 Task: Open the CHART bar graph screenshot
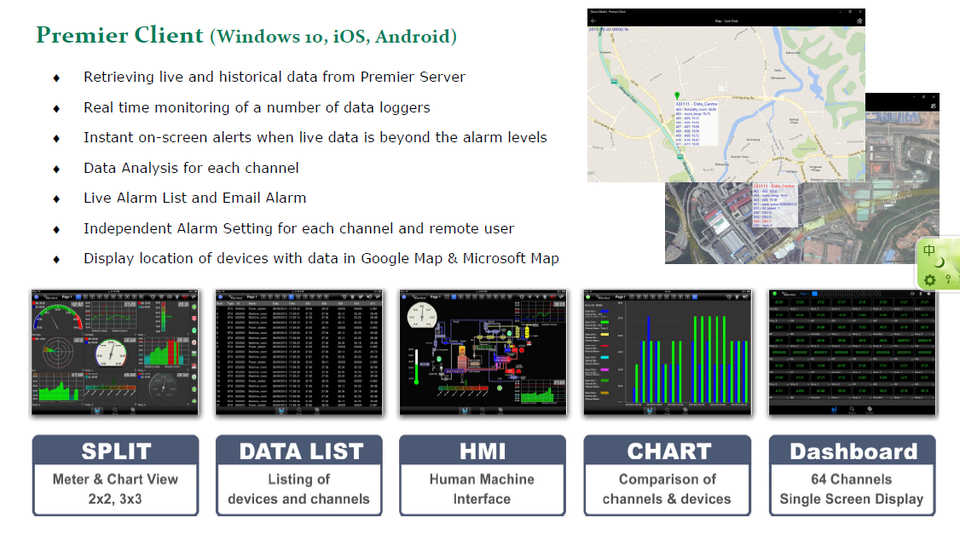667,353
